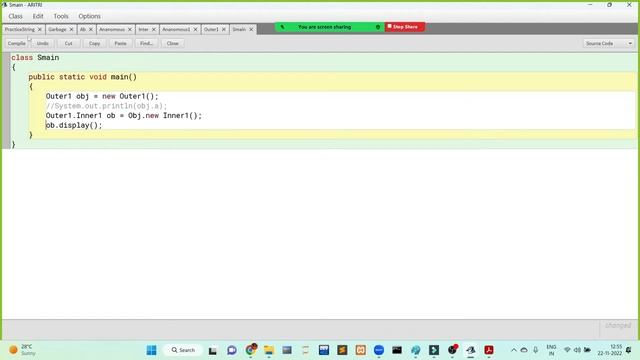The height and width of the screenshot is (360, 640).
Task: Click the battery tray icon
Action: click(587, 350)
